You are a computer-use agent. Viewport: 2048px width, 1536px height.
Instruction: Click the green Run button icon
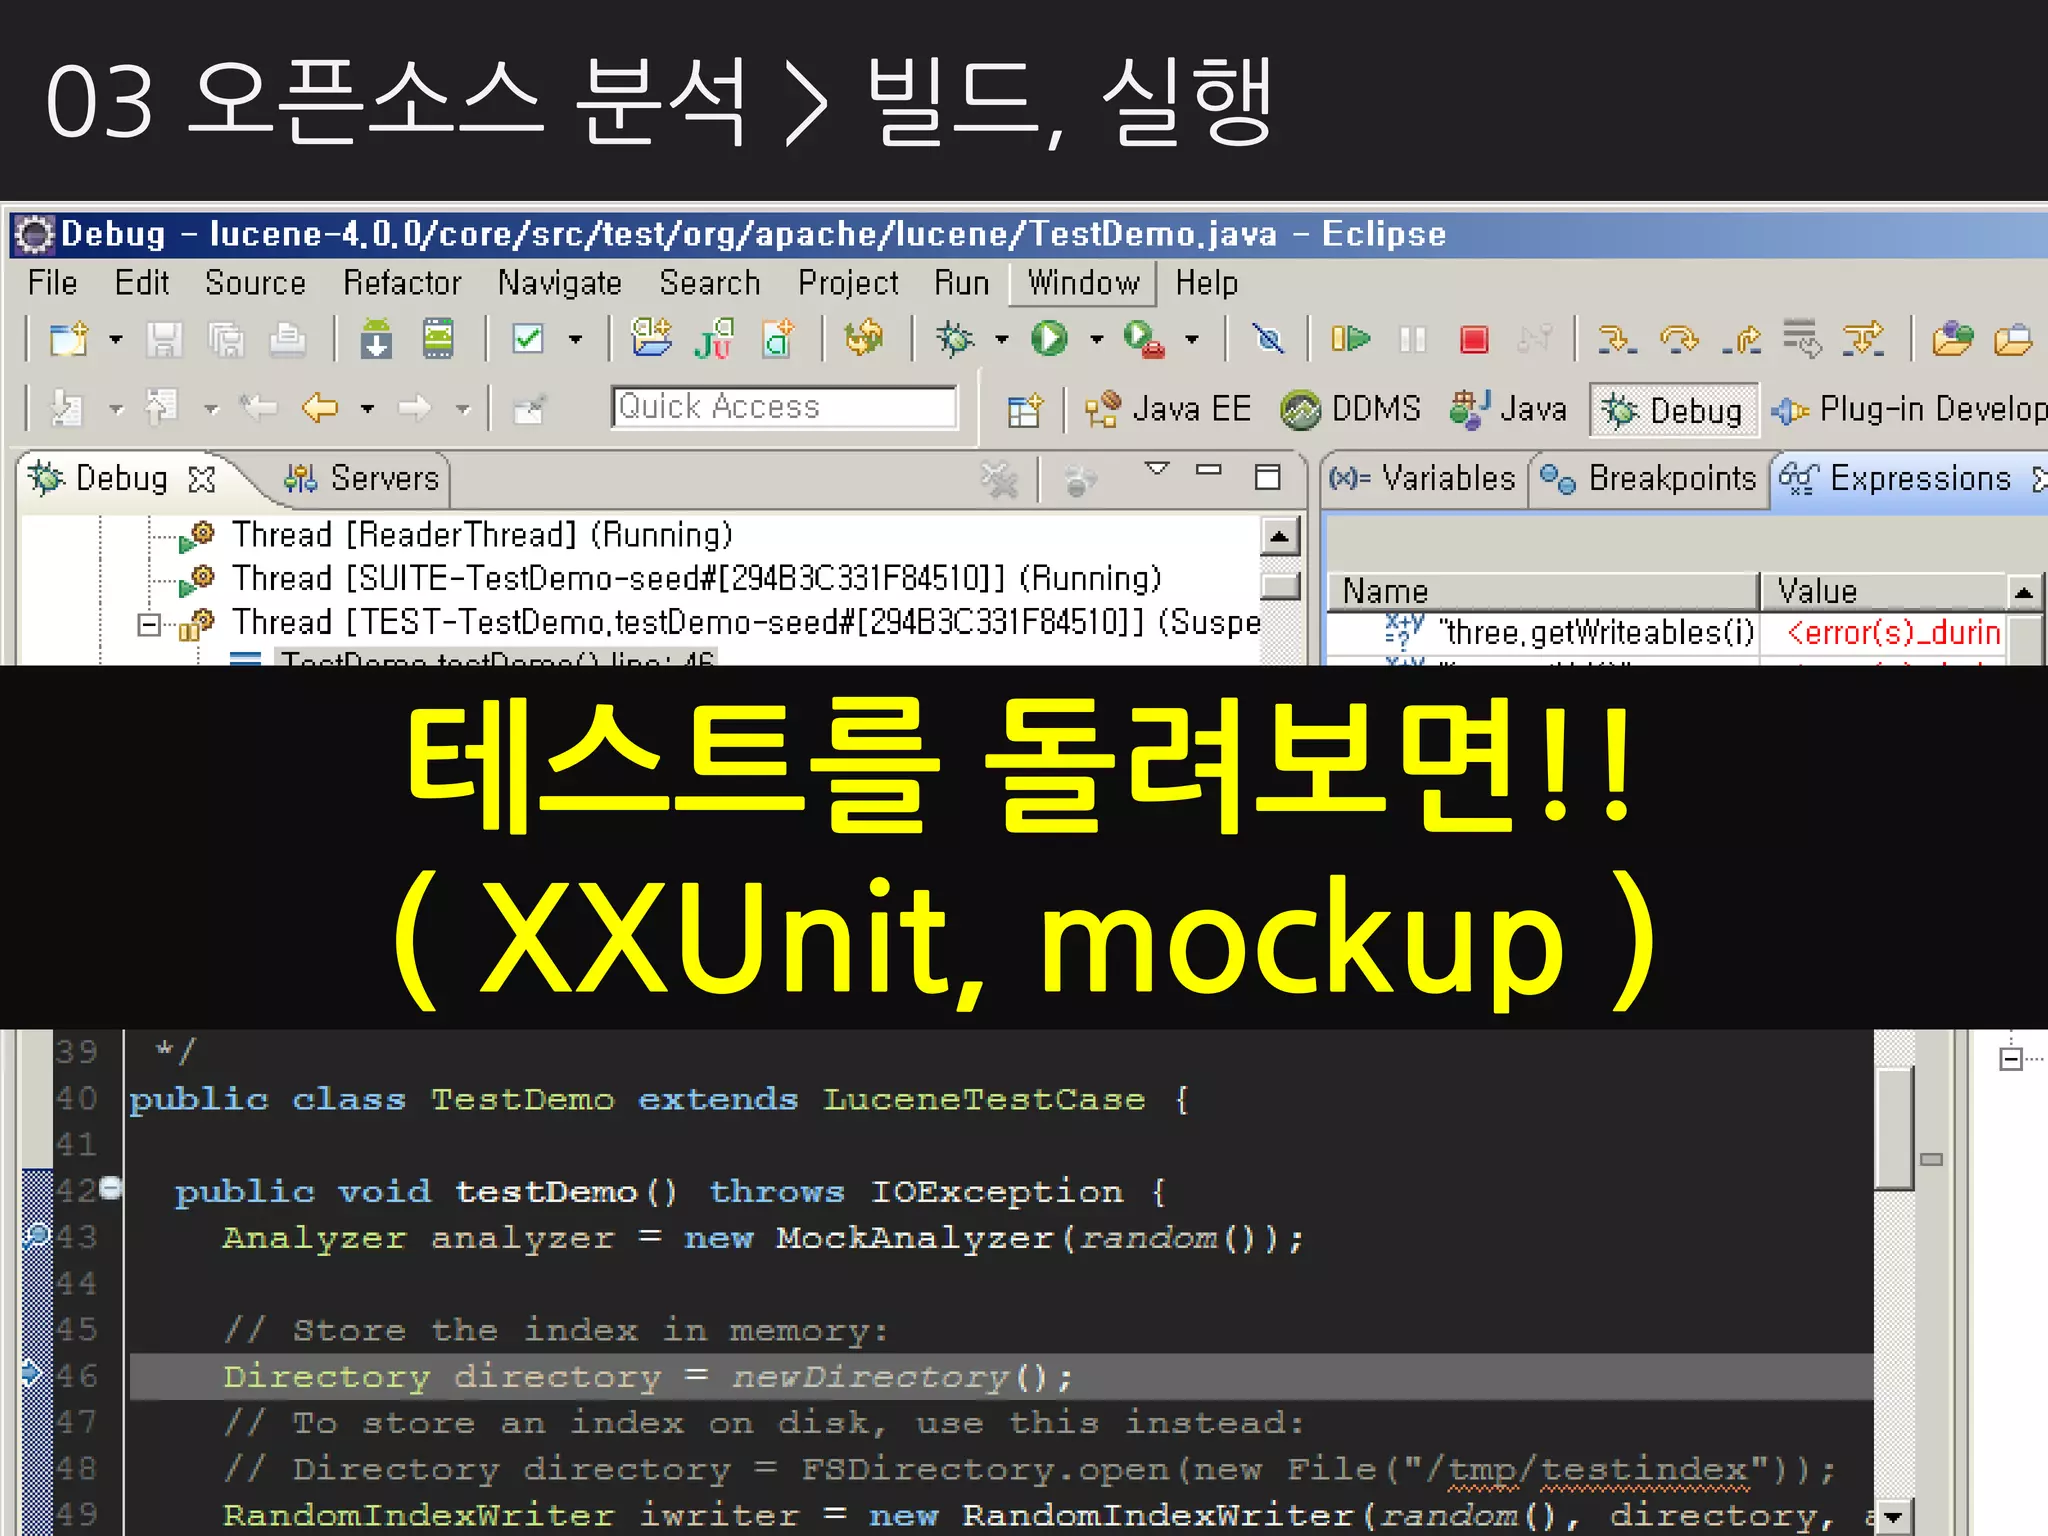click(1049, 339)
